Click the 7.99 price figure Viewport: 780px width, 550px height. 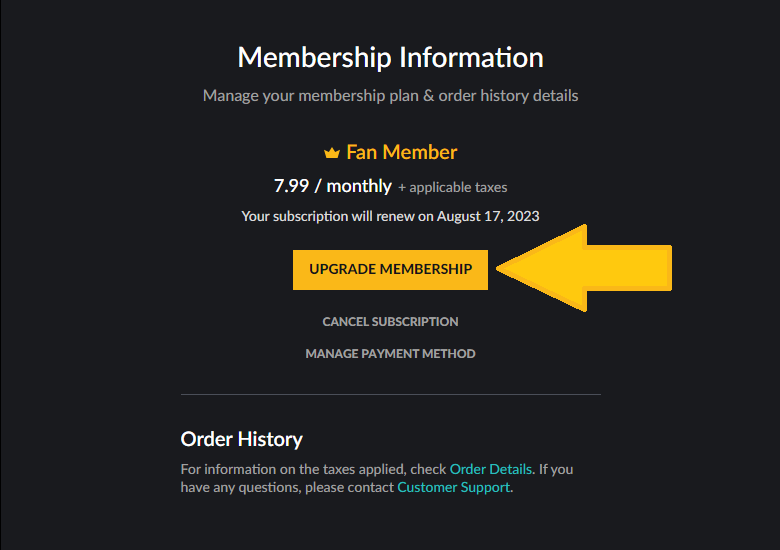(292, 186)
